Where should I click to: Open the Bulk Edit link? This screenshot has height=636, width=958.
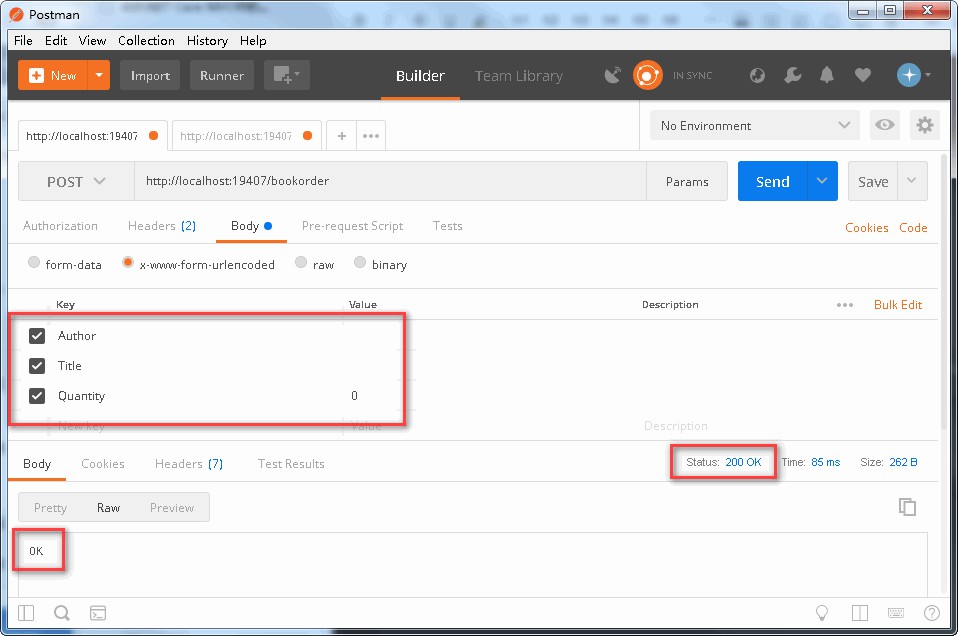coord(898,305)
